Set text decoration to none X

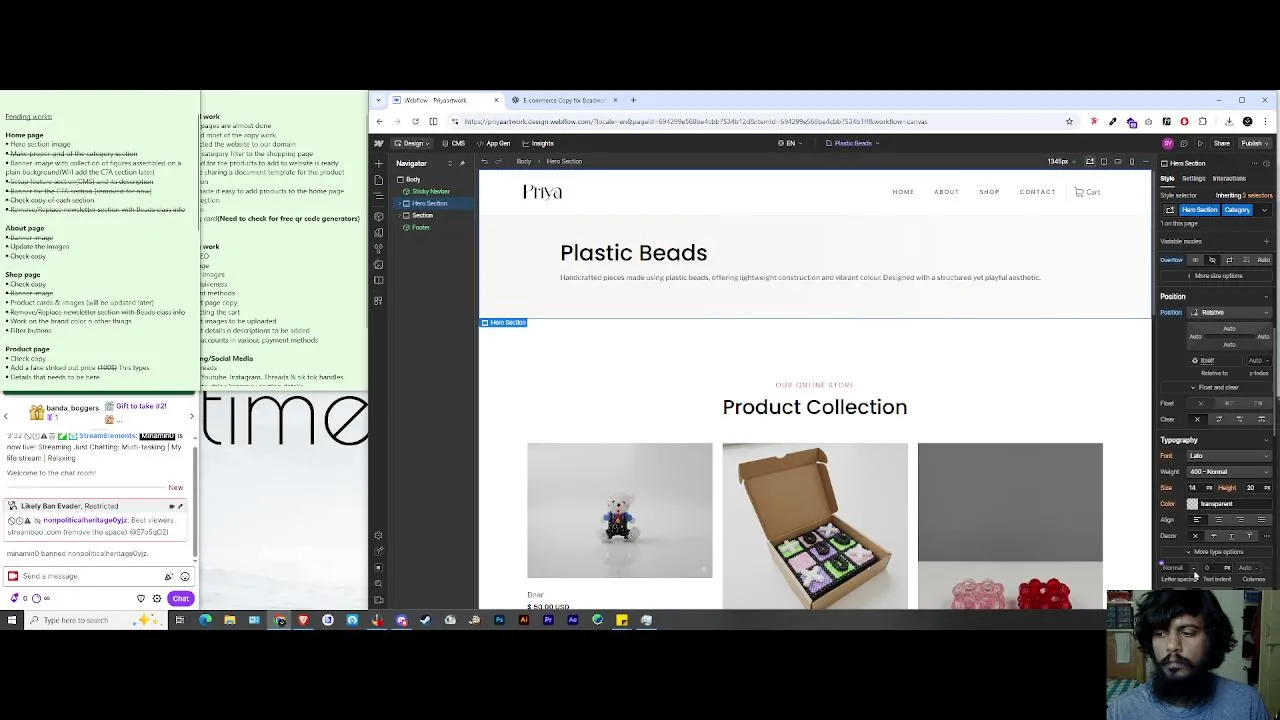click(x=1195, y=536)
